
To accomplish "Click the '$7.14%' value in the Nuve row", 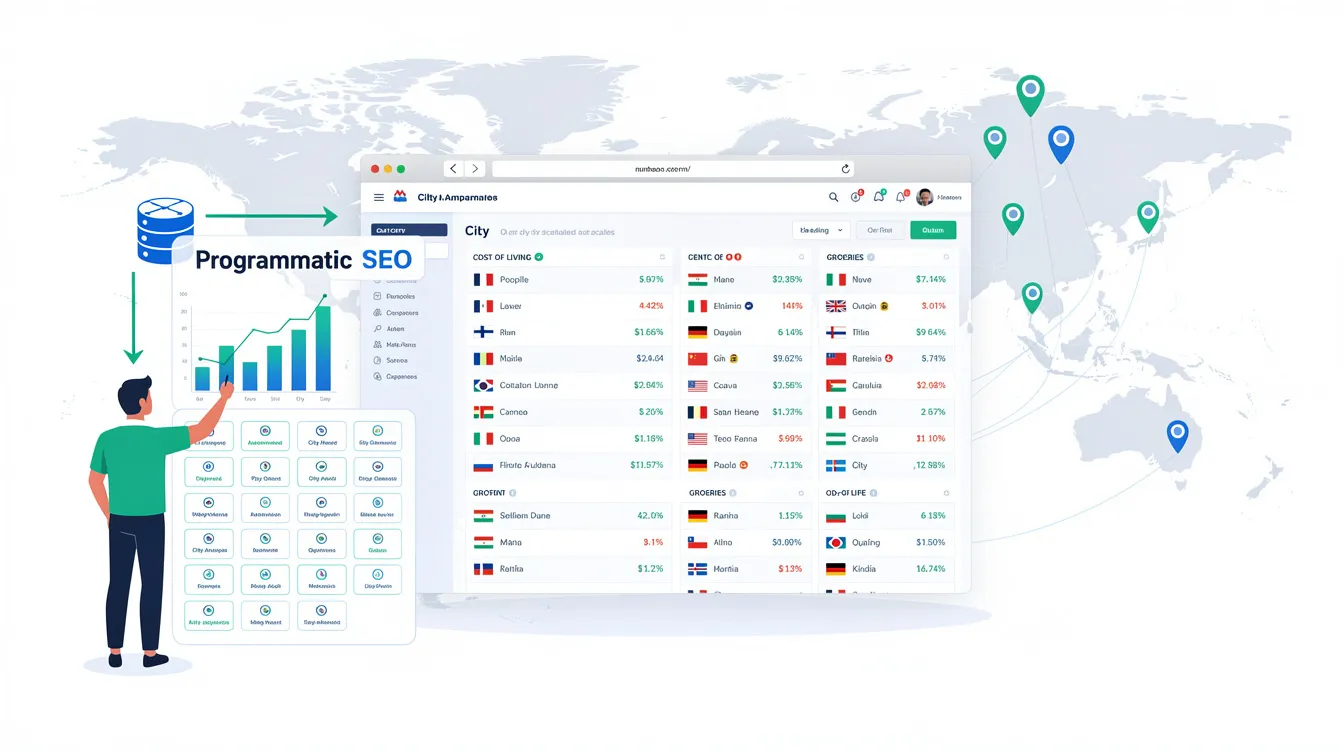I will coord(929,280).
